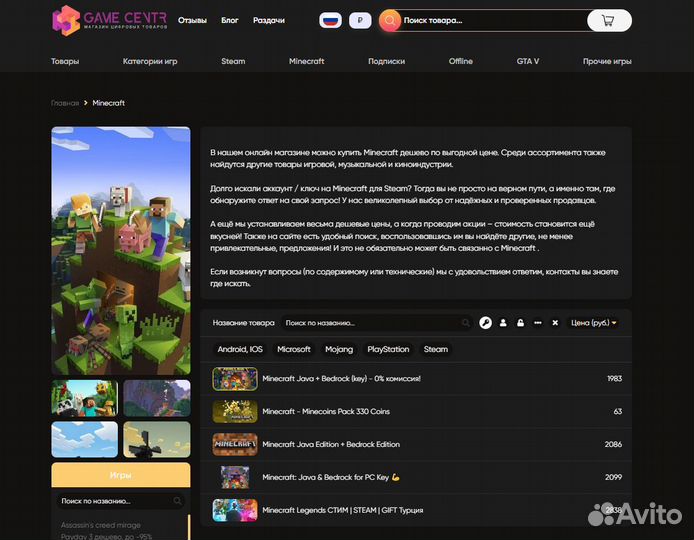Click the Игры sidebar button
The height and width of the screenshot is (540, 694).
[121, 475]
